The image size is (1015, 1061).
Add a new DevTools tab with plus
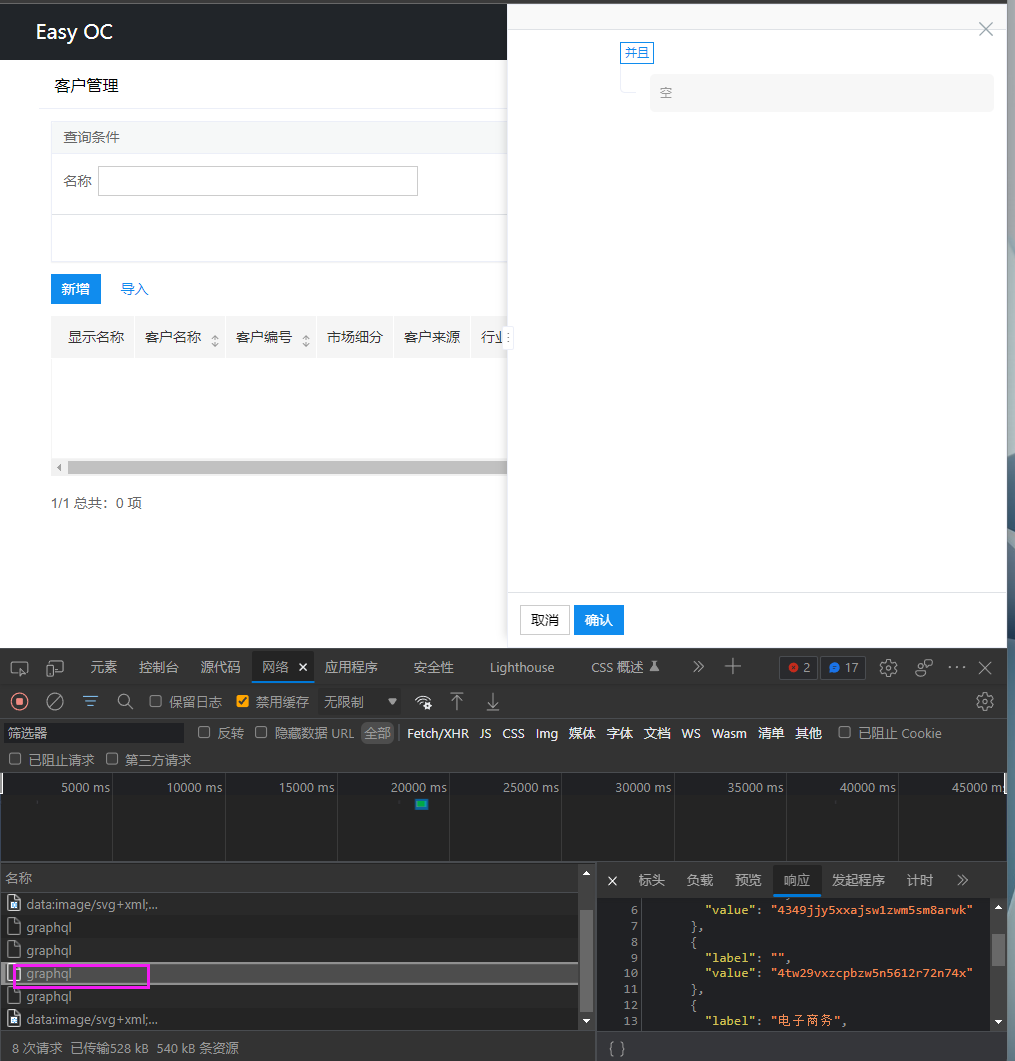[x=733, y=667]
